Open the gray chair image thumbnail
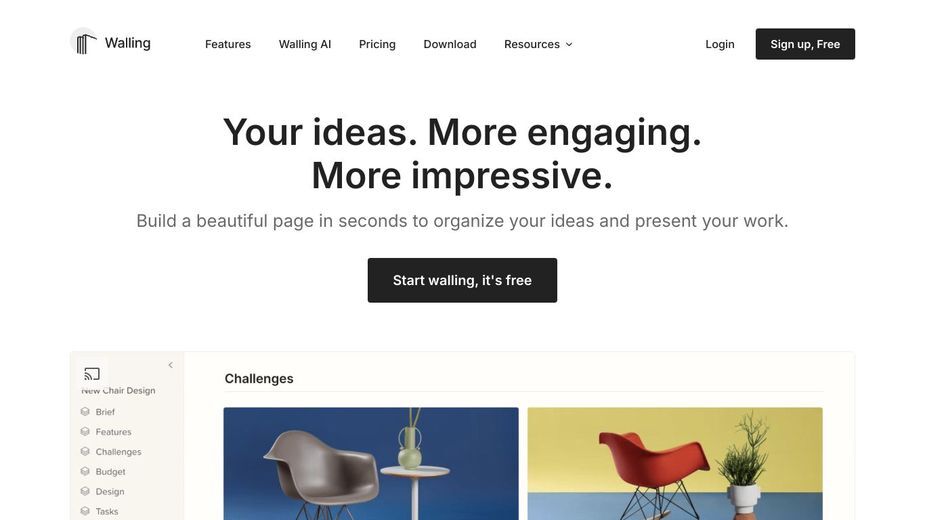This screenshot has width=925, height=520. click(x=371, y=463)
